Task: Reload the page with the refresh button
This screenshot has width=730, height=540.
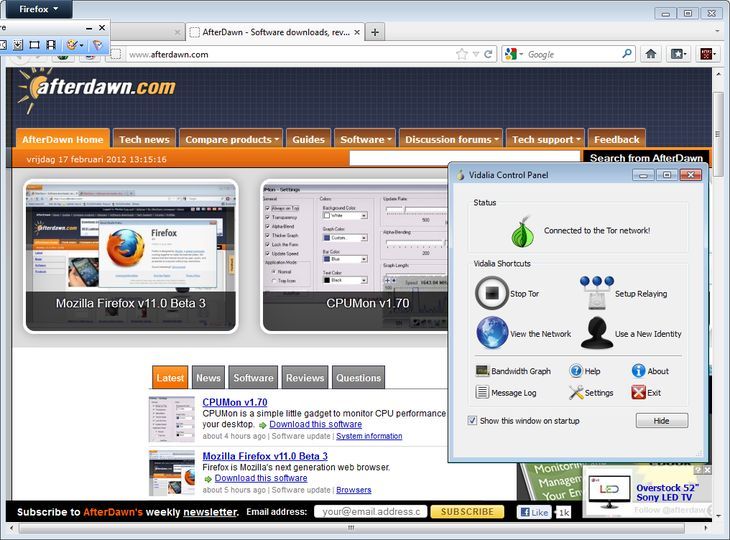Action: click(x=488, y=54)
